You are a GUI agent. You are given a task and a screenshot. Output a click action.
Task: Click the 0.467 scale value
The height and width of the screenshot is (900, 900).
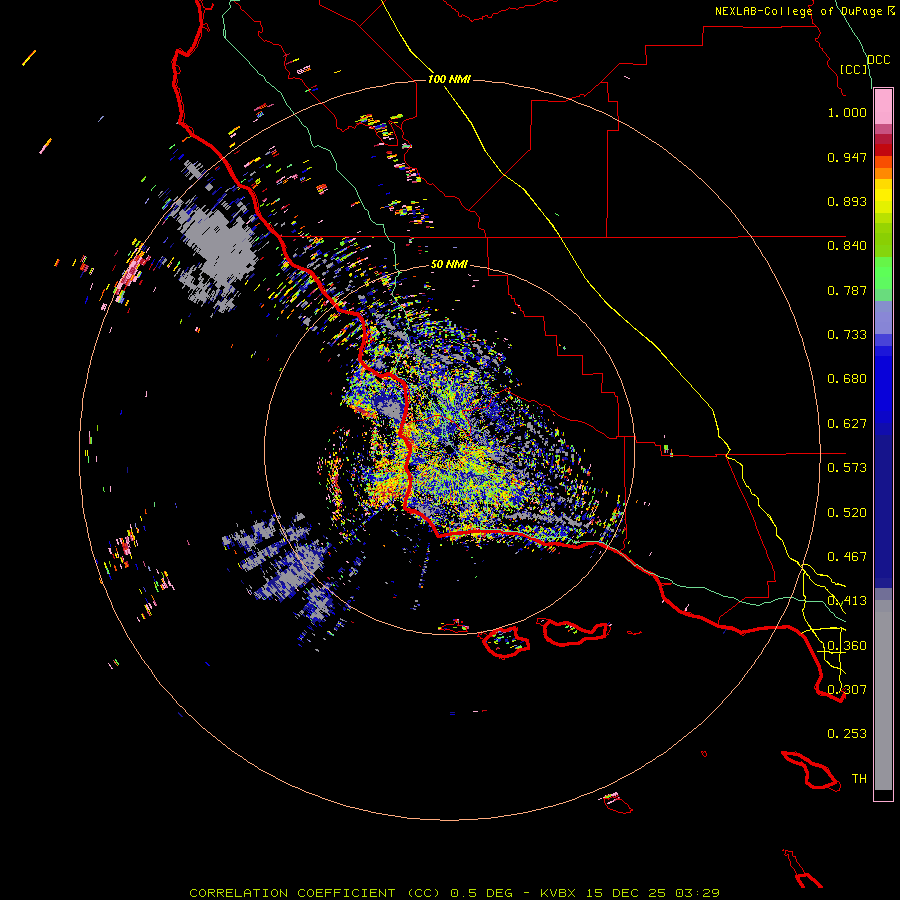(x=847, y=557)
